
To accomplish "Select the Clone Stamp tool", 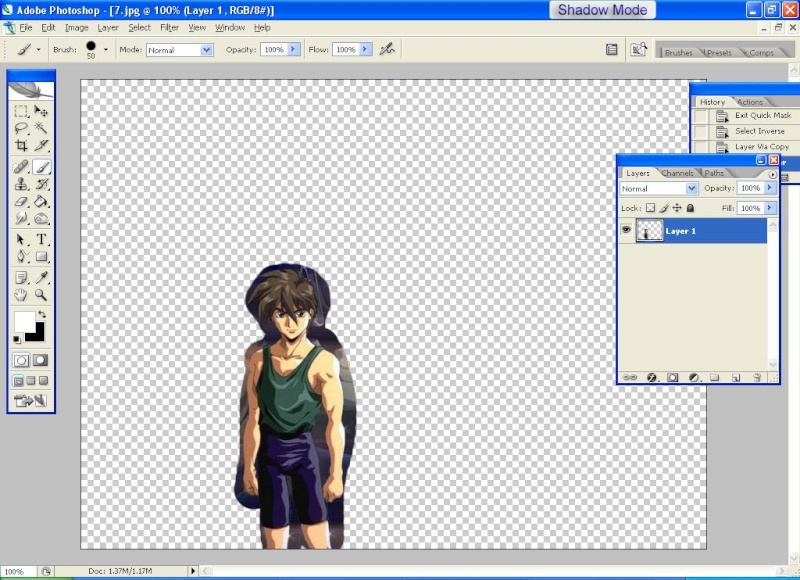I will (21, 184).
